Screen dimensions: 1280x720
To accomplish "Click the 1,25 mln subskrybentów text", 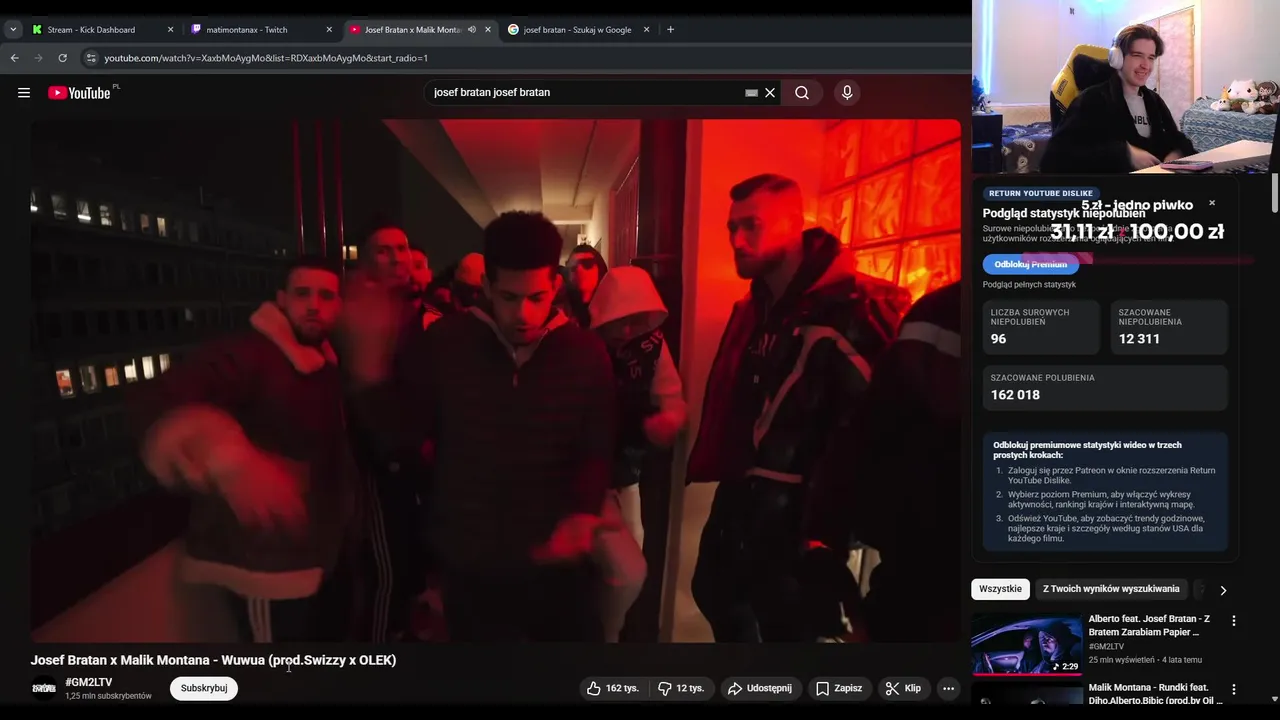I will tap(108, 696).
